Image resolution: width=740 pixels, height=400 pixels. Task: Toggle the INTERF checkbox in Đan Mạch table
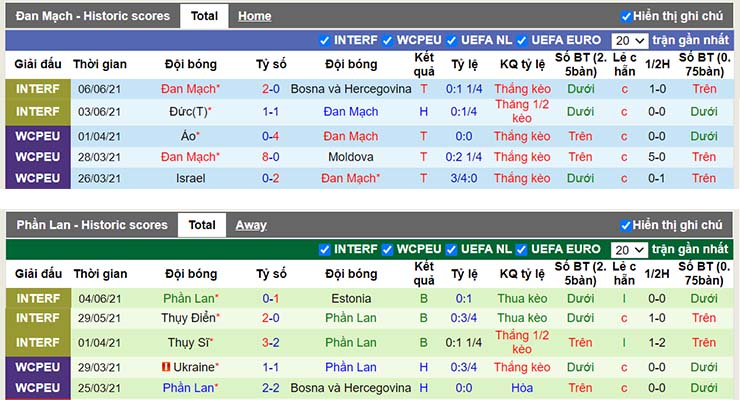point(324,41)
